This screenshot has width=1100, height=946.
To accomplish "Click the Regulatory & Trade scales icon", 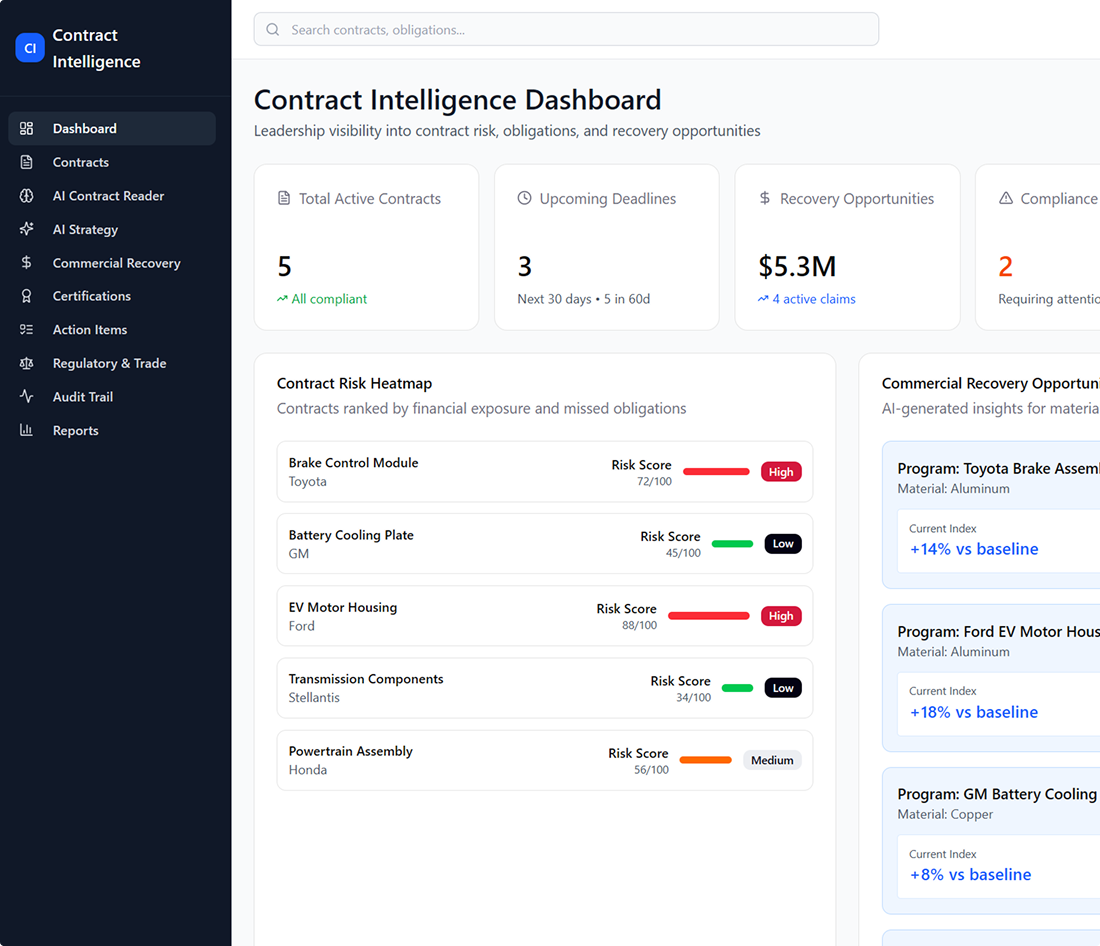I will (x=27, y=363).
